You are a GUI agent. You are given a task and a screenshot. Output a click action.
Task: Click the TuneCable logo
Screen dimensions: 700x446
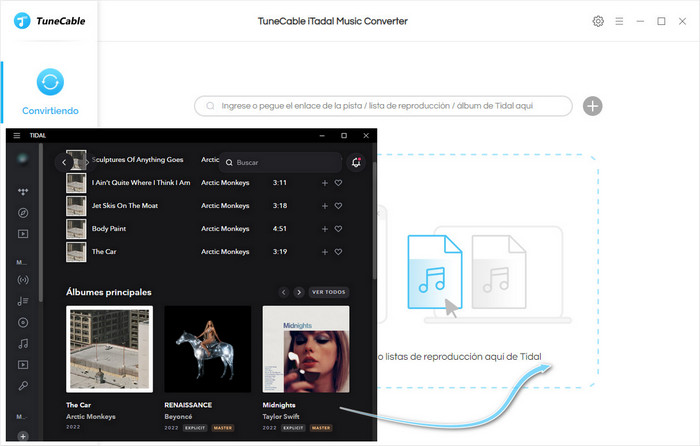pyautogui.click(x=49, y=21)
